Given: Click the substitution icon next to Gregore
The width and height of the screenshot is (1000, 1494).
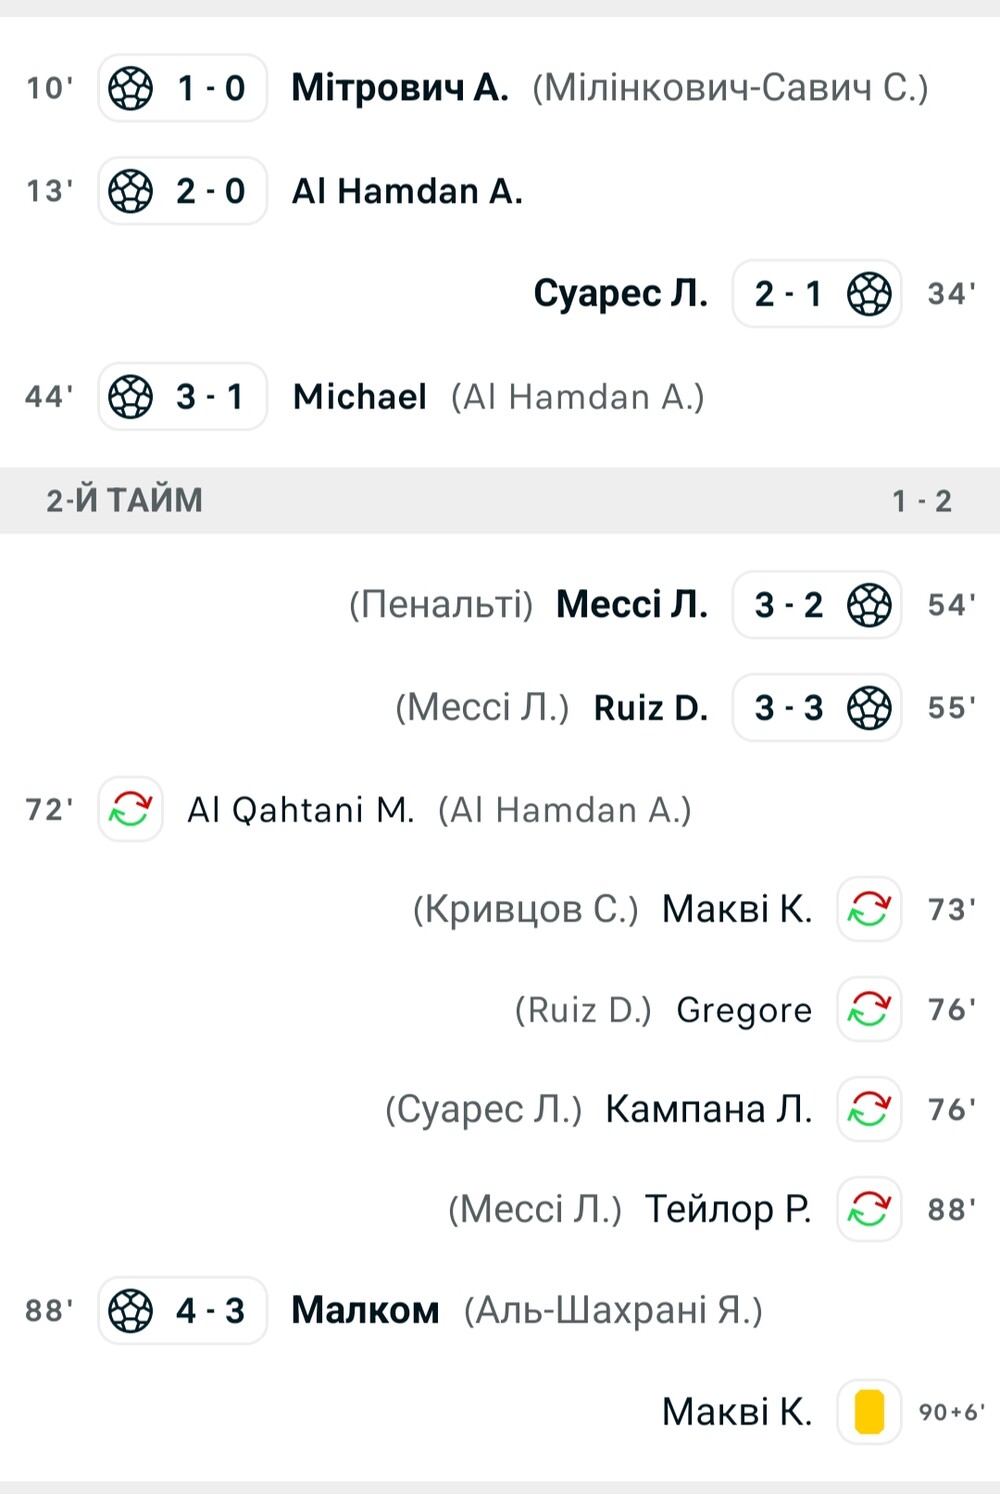Looking at the screenshot, I should pos(869,1010).
